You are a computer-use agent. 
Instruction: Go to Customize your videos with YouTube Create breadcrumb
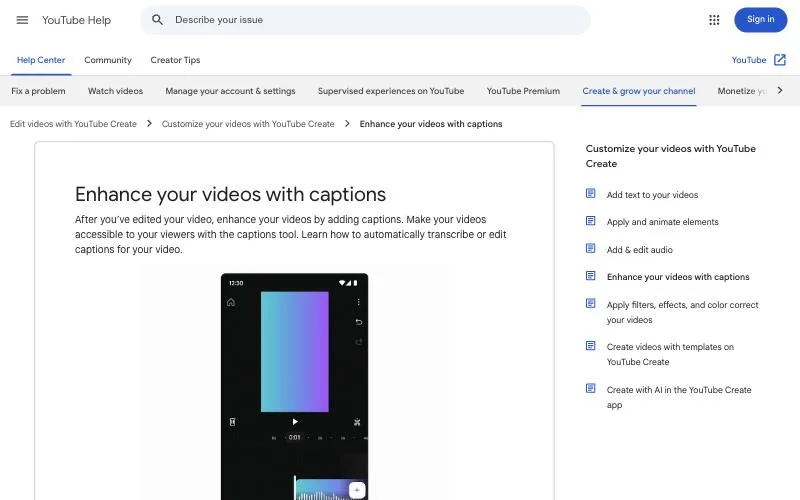click(248, 123)
